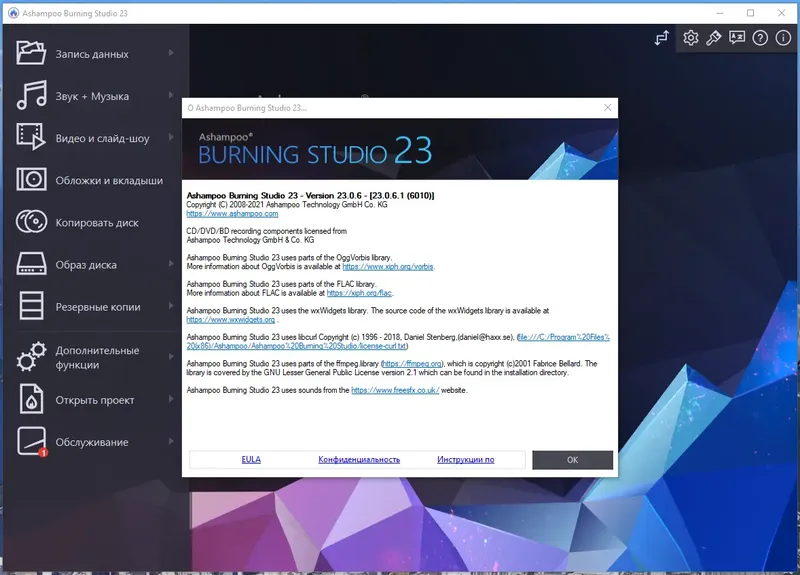Open the xiph.org/vorbis link
Screen dimensions: 800x575
point(388,266)
